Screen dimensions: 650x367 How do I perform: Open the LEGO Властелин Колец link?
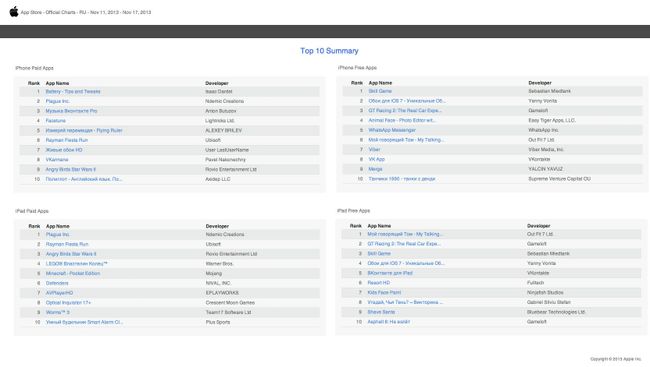(77, 264)
